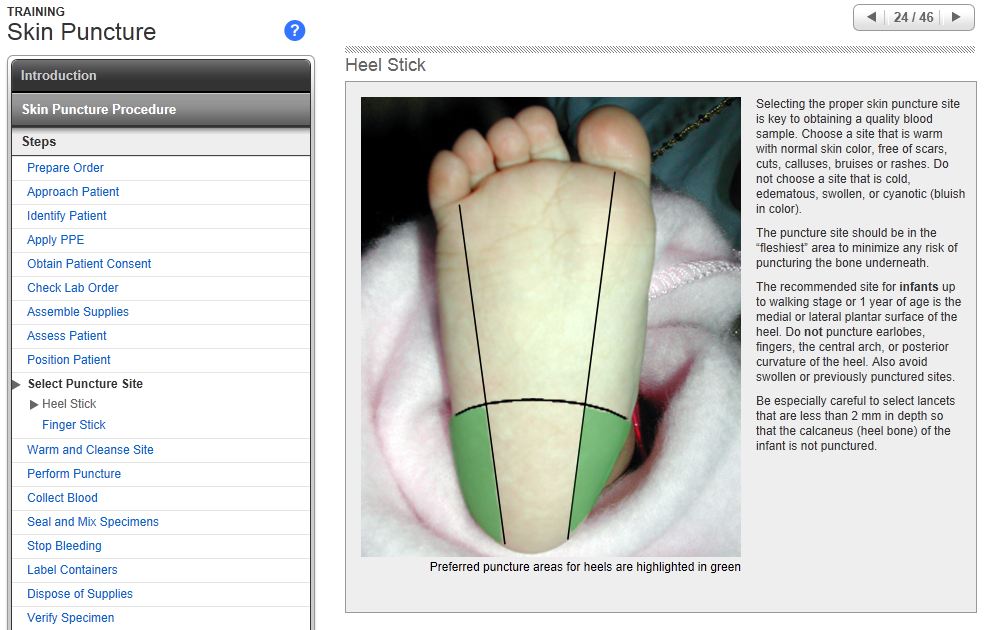Select the Steps header
The image size is (1004, 630).
pos(161,142)
